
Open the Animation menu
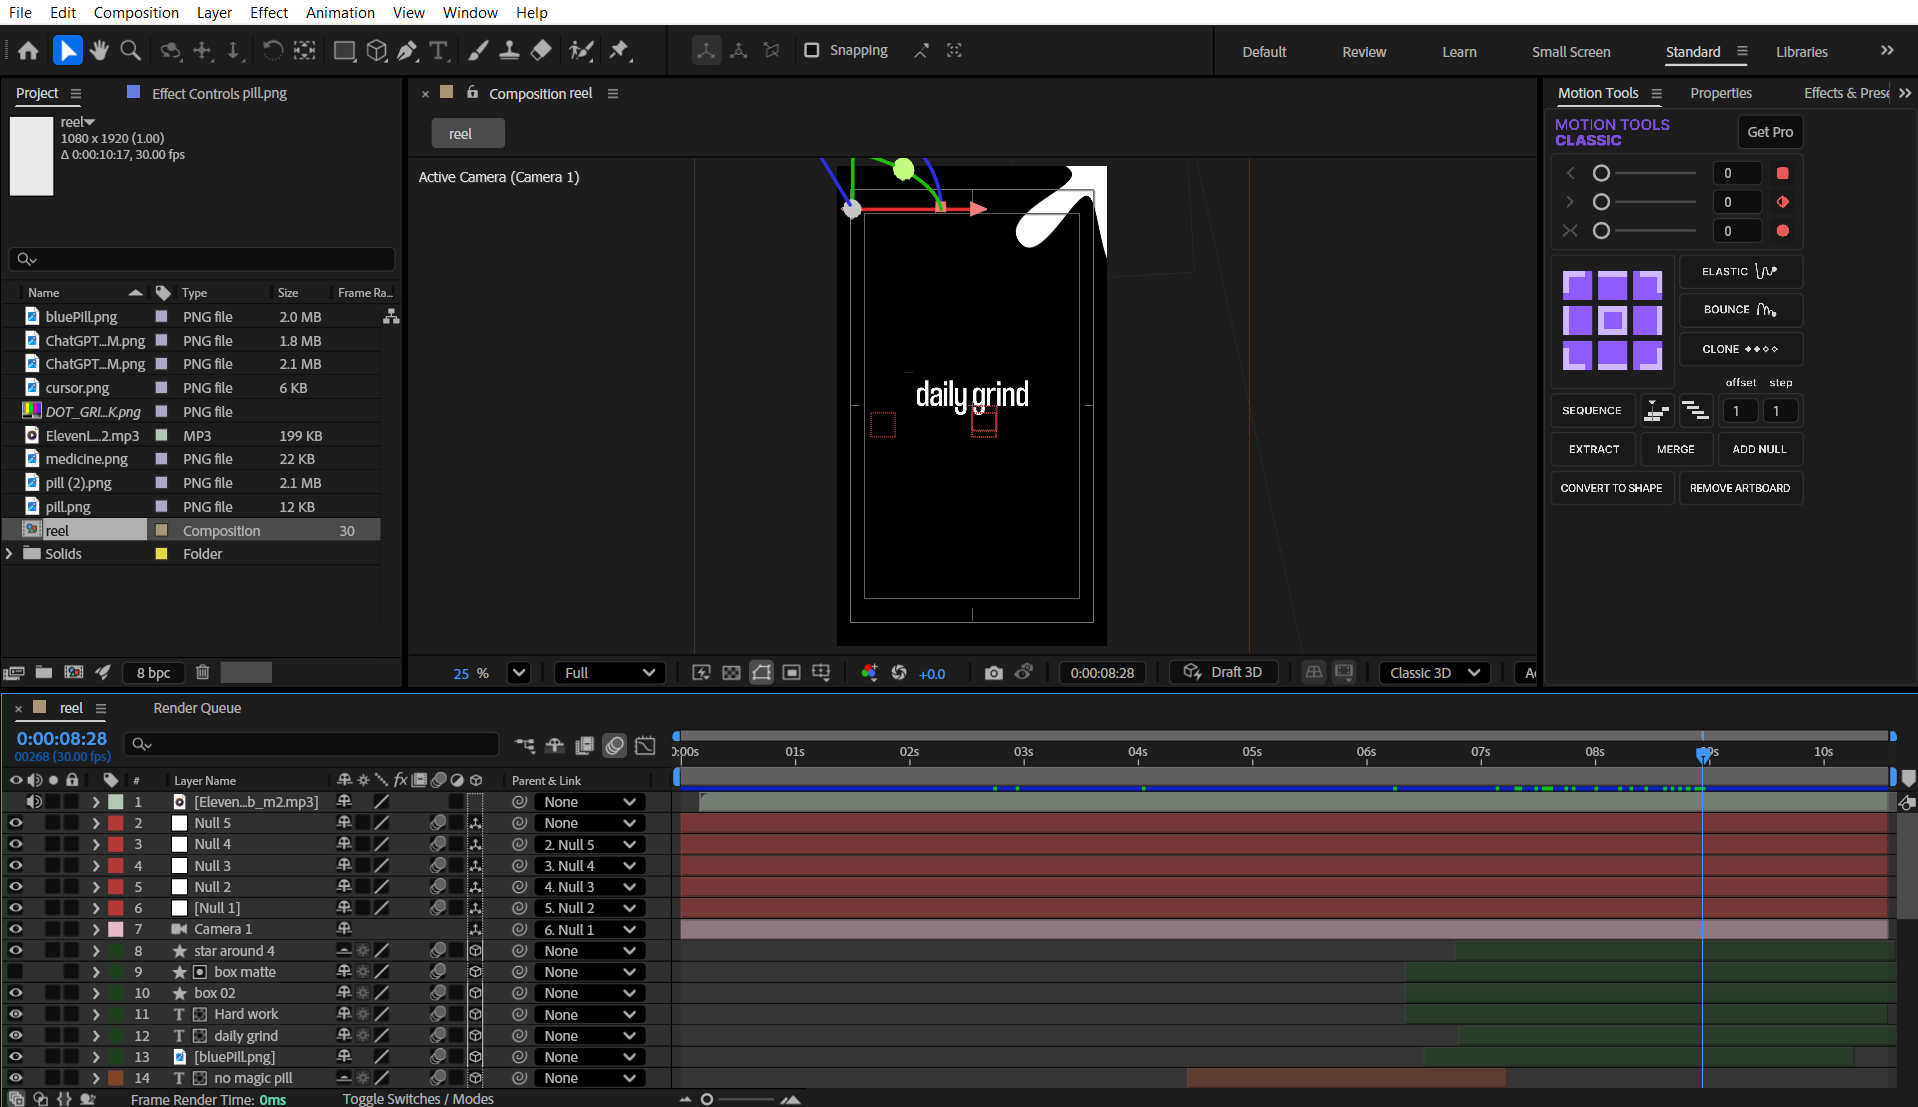[x=340, y=12]
